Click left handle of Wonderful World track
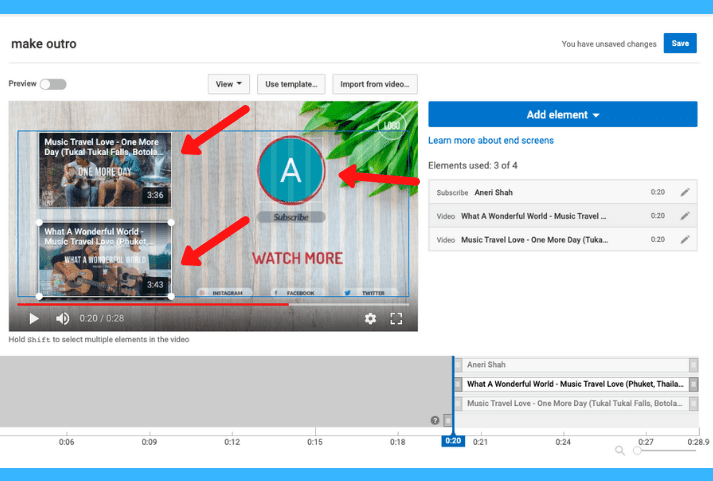Screen dimensions: 713x481 coord(458,384)
